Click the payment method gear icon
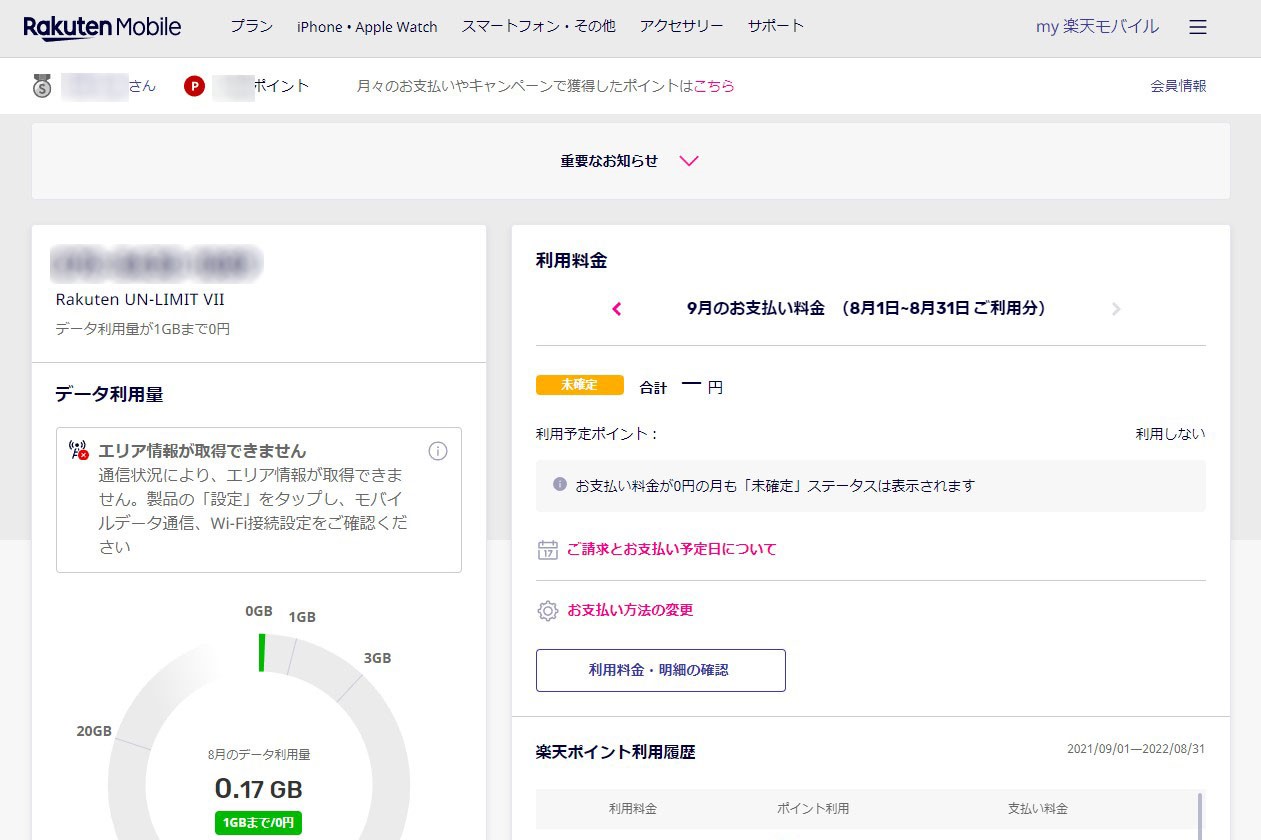 point(547,610)
